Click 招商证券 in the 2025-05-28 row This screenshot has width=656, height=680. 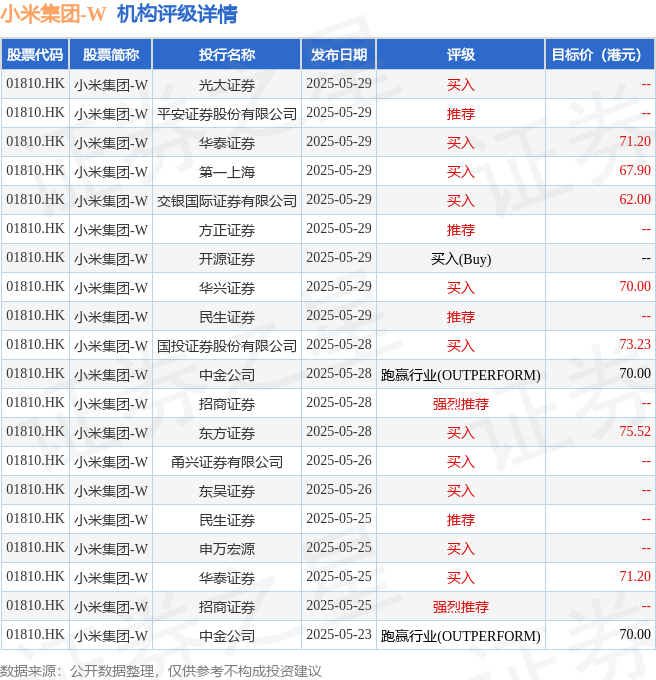[227, 404]
